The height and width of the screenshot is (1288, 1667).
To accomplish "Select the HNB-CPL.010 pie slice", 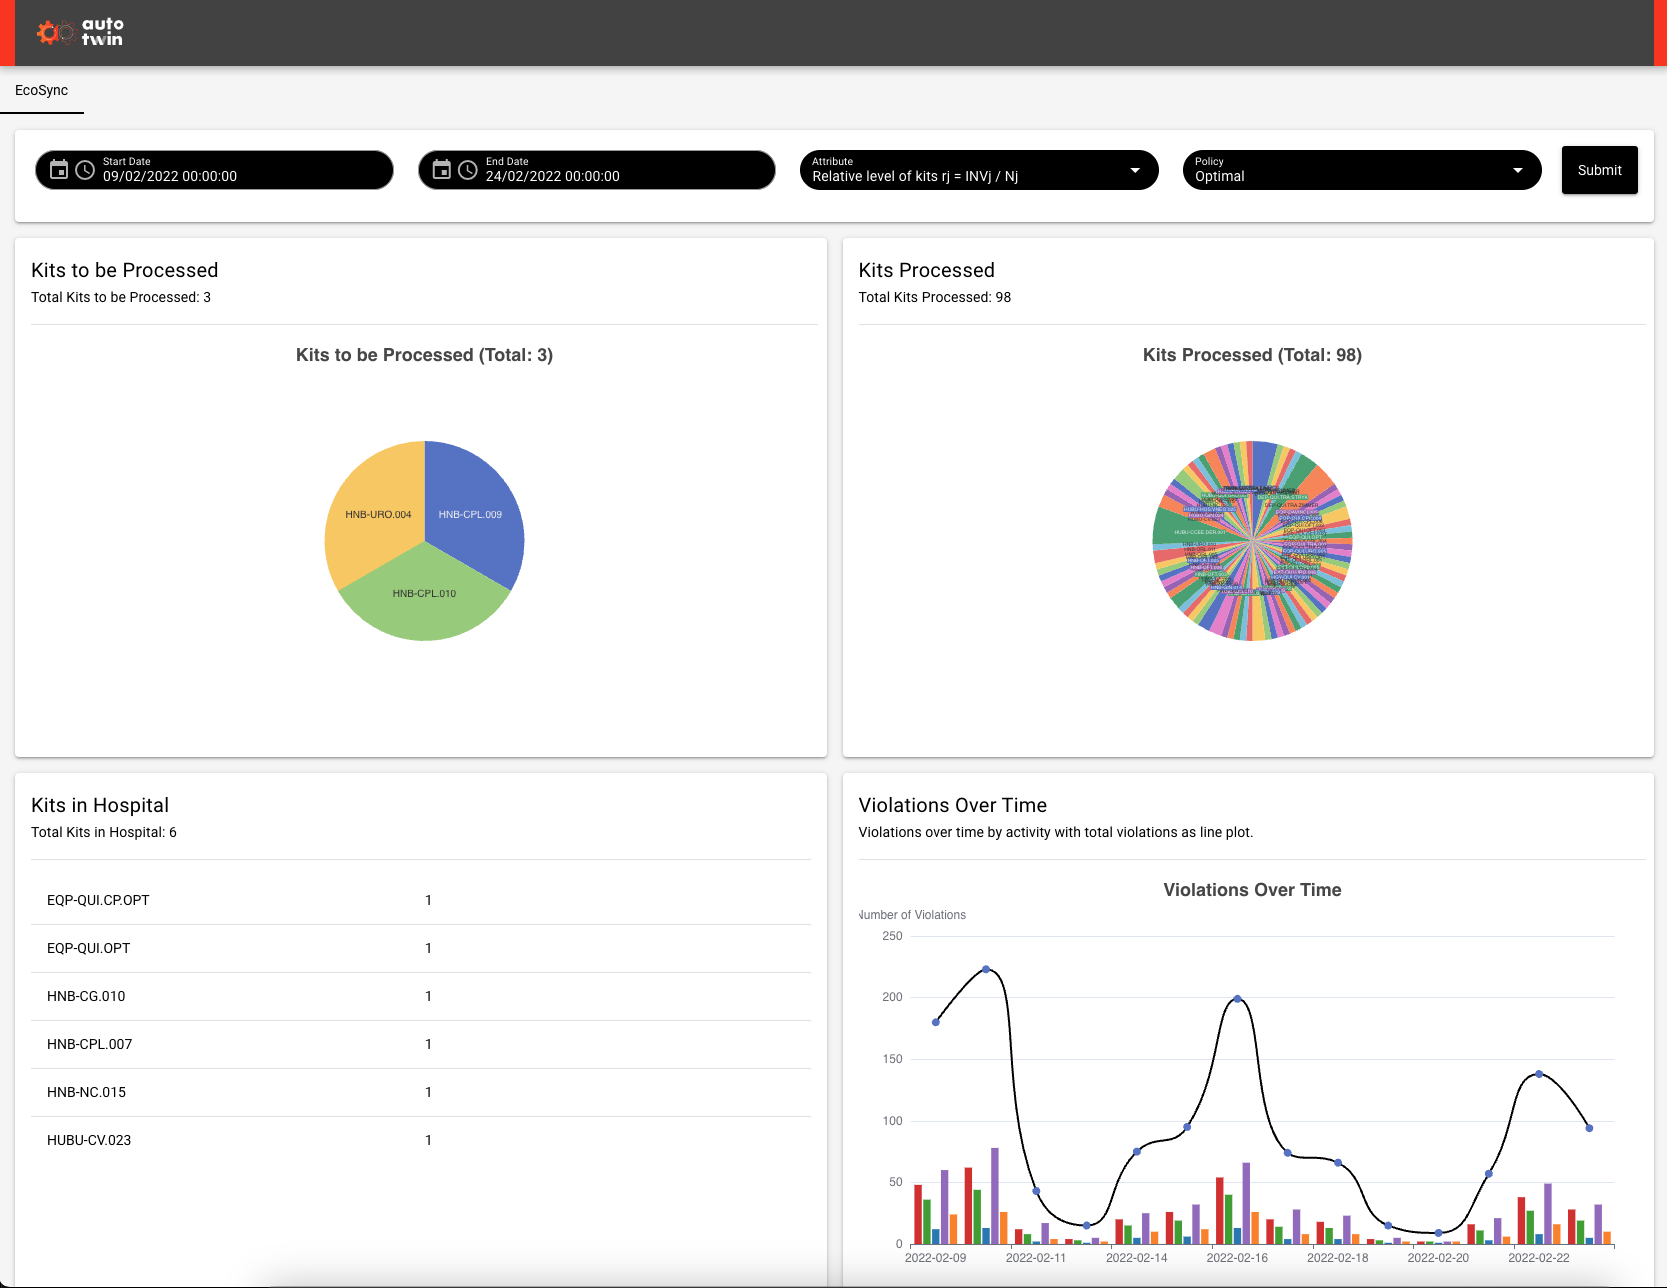I will [x=424, y=594].
